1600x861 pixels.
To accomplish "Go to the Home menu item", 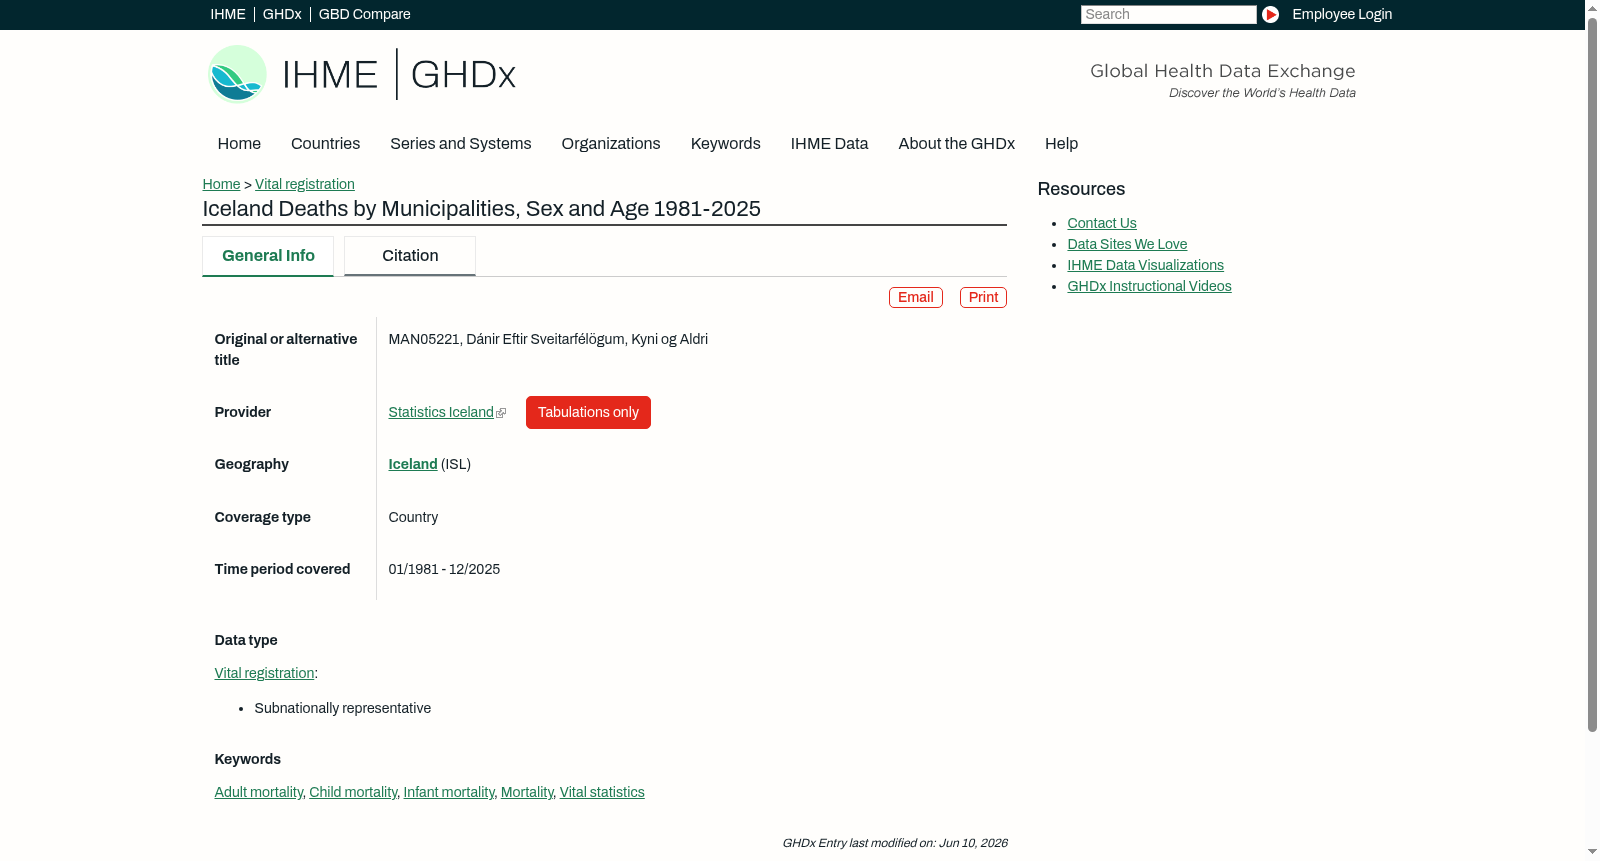I will coord(239,144).
